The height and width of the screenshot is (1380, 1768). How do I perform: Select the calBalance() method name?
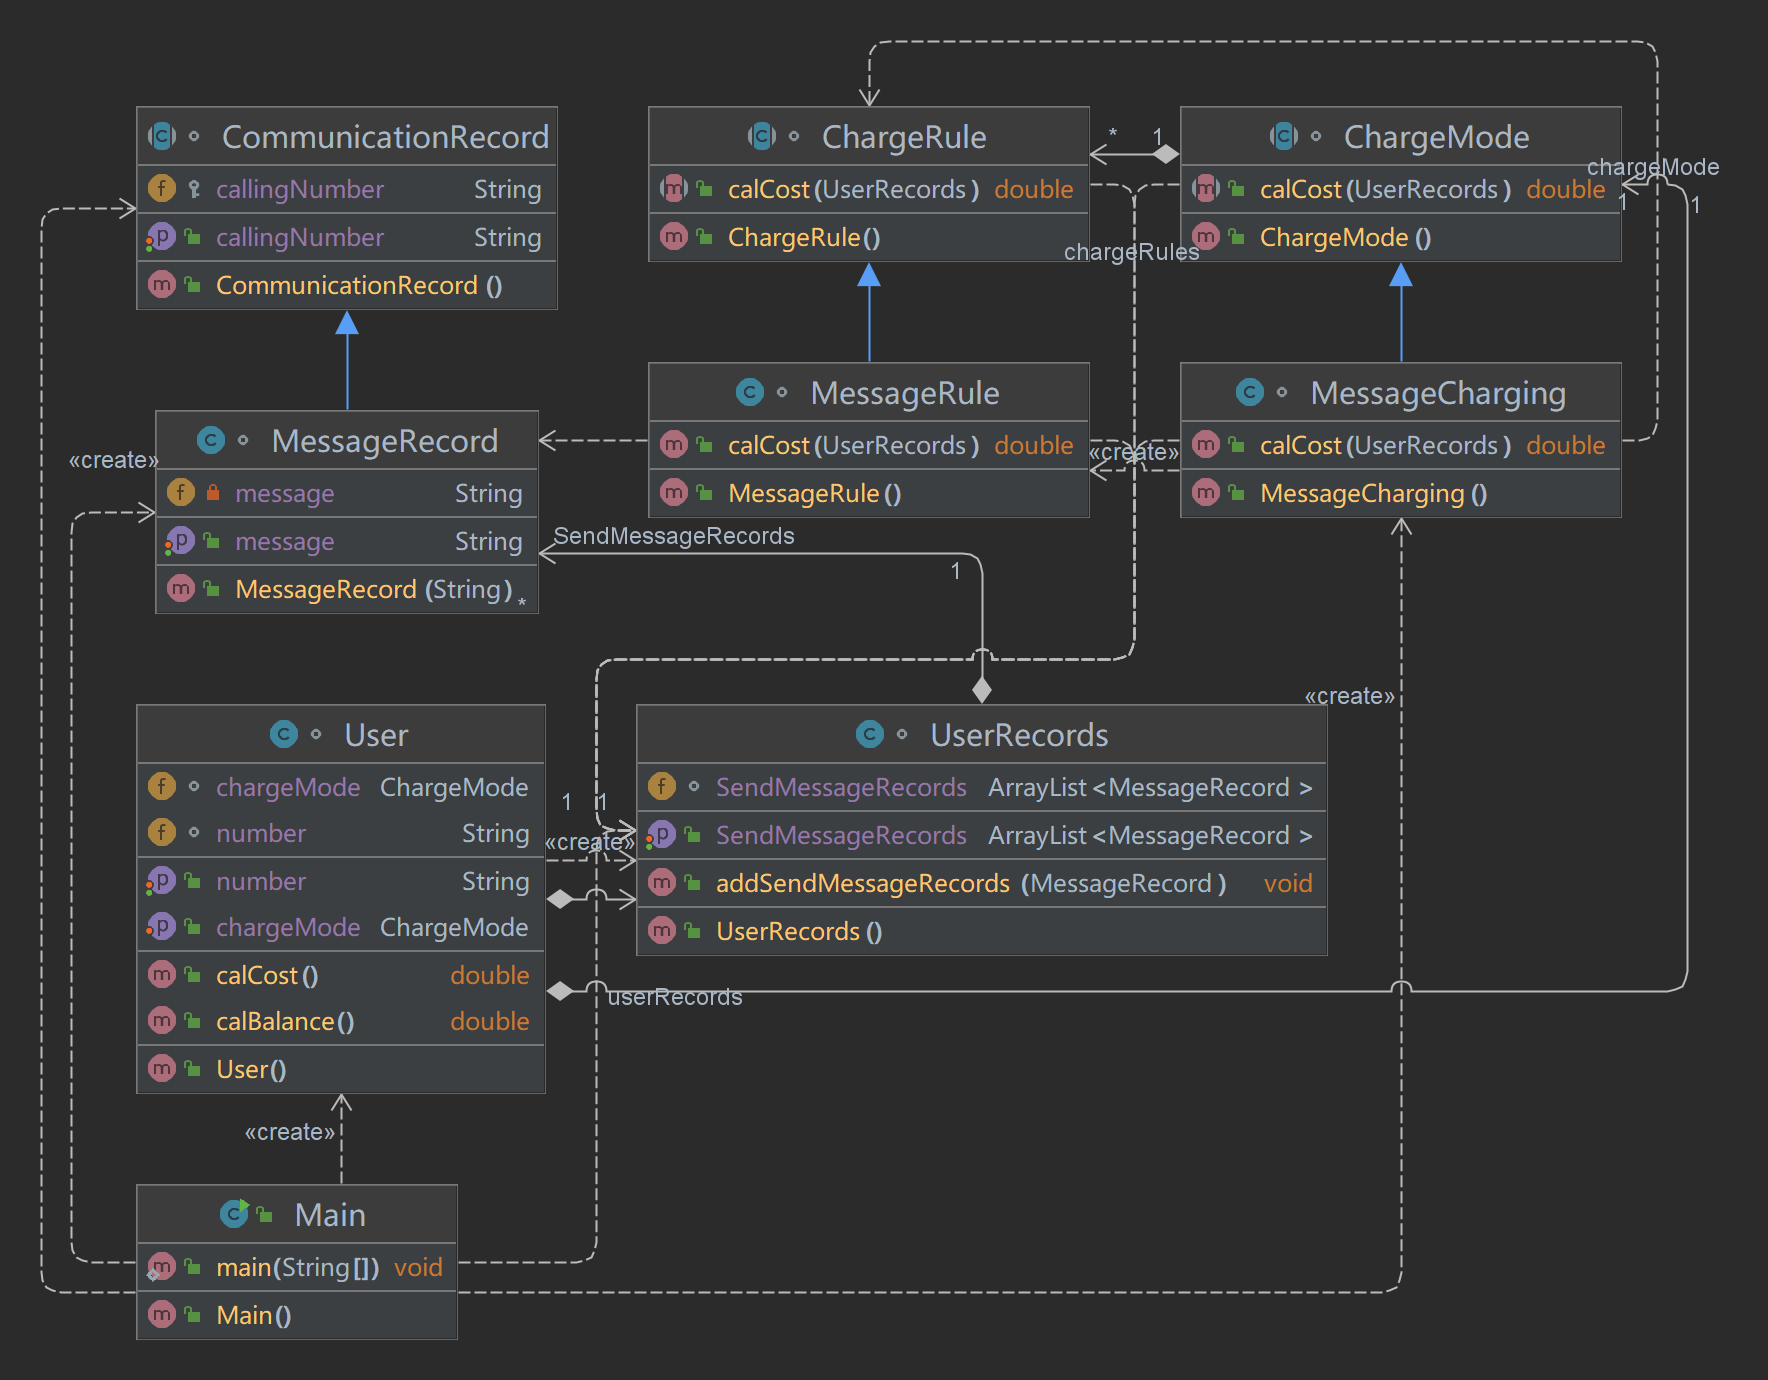(285, 1021)
